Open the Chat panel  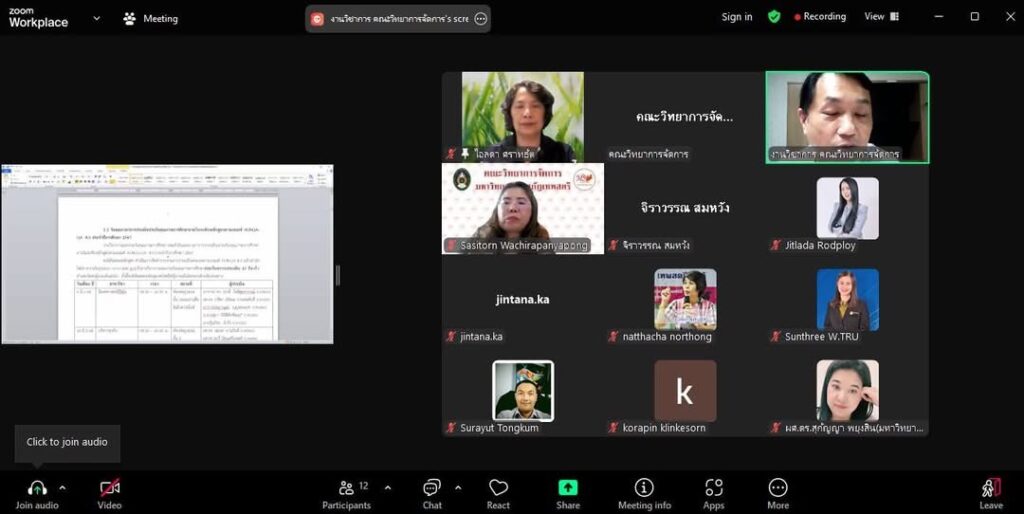pyautogui.click(x=432, y=491)
